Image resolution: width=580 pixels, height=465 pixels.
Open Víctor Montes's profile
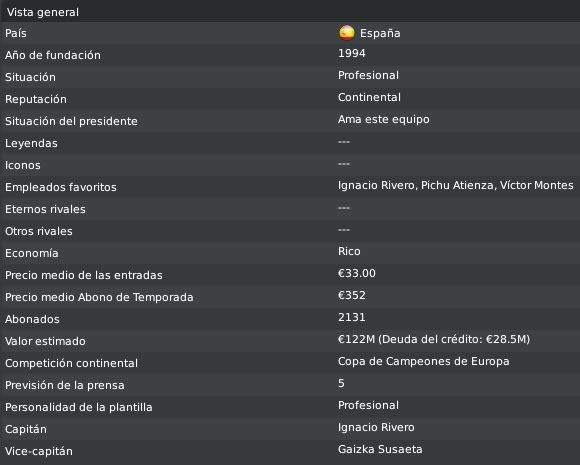[537, 185]
